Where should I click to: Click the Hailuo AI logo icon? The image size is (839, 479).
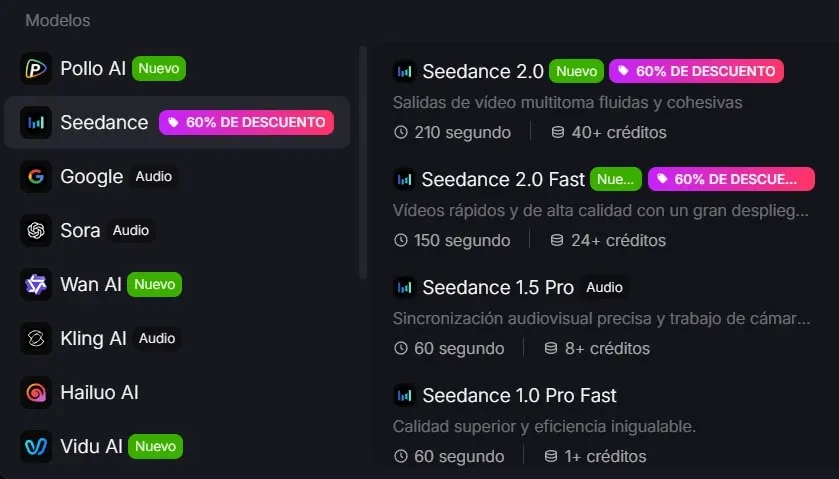point(36,393)
